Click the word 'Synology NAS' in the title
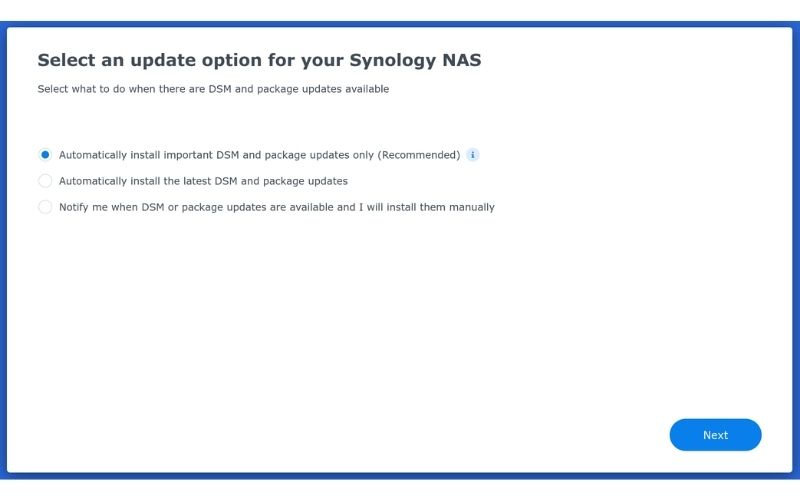Screen dimensions: 800x500 pyautogui.click(x=415, y=60)
